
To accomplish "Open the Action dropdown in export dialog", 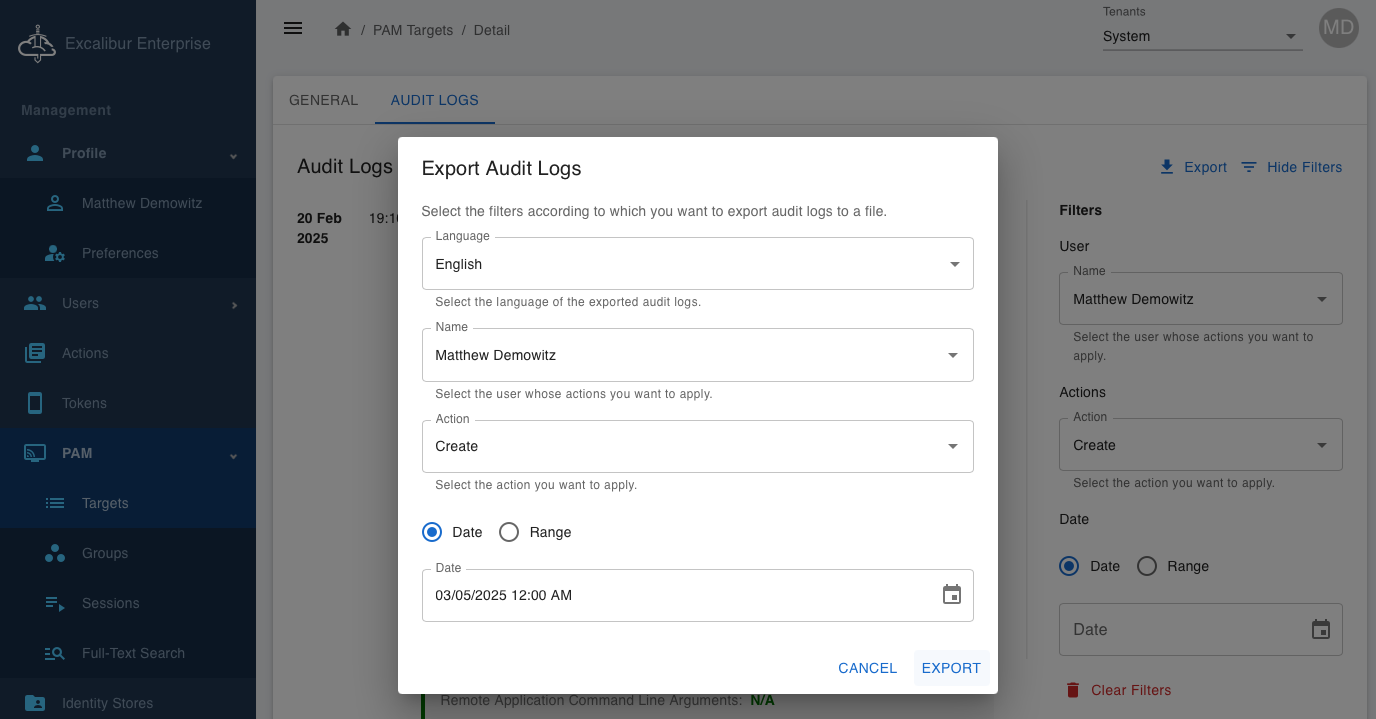I will pyautogui.click(x=697, y=446).
